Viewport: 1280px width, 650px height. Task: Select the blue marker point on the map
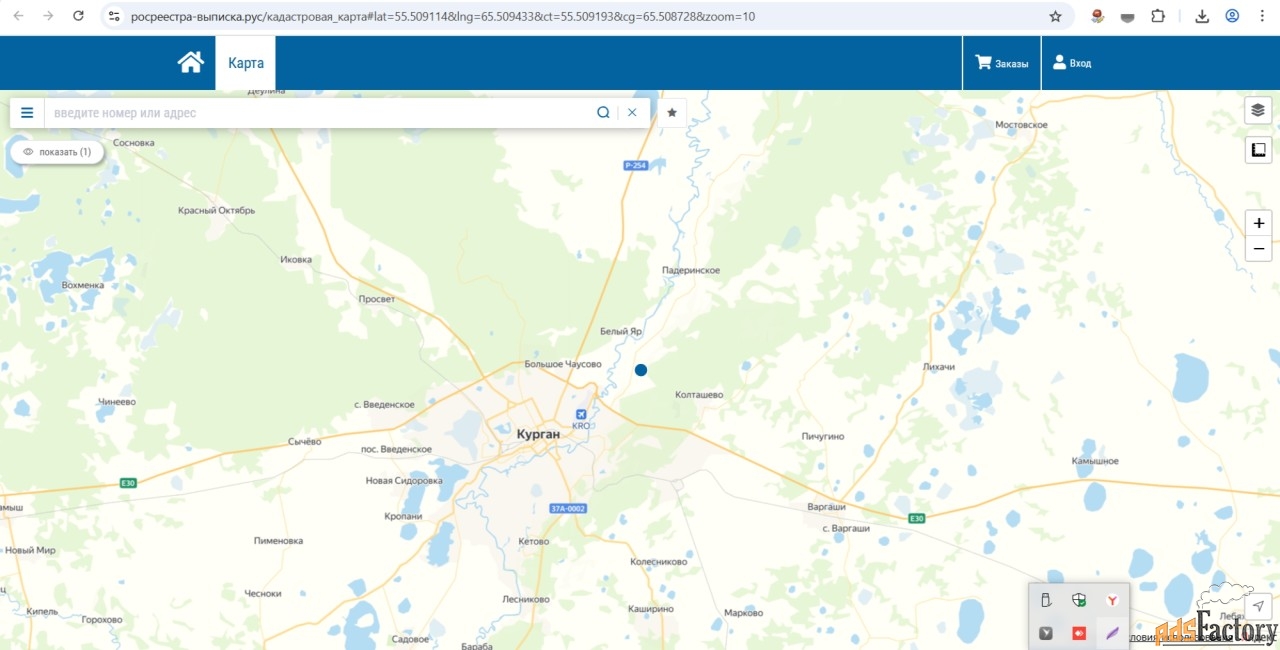tap(641, 370)
